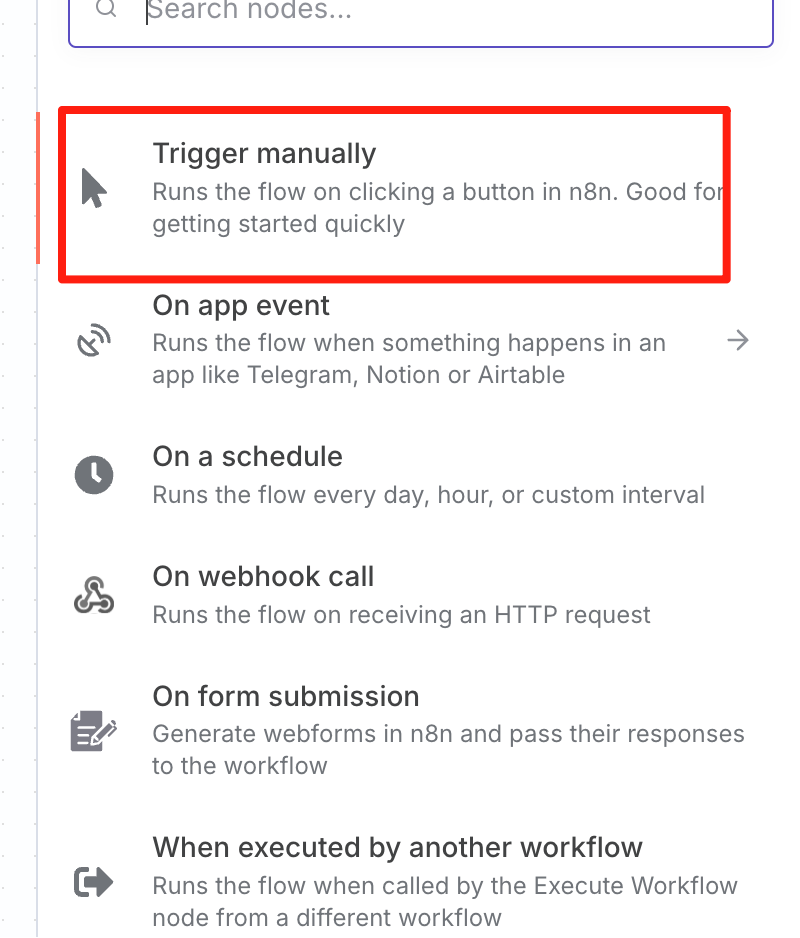Click the webhook icon
The width and height of the screenshot is (800, 938).
pyautogui.click(x=94, y=595)
